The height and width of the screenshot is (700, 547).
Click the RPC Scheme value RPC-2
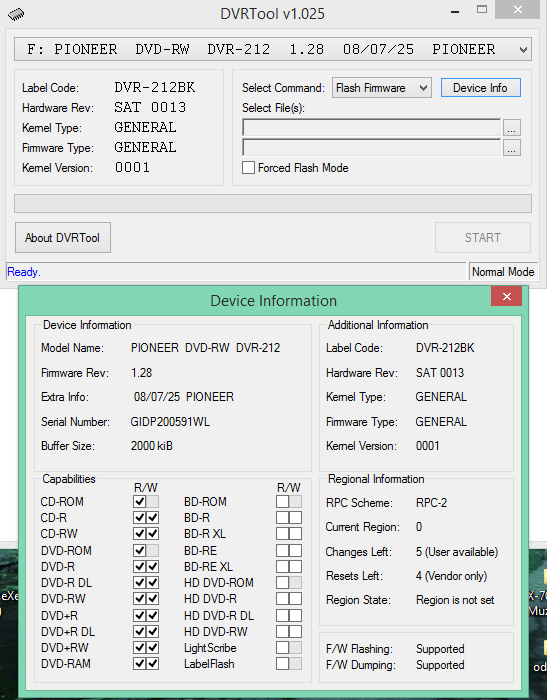point(431,503)
